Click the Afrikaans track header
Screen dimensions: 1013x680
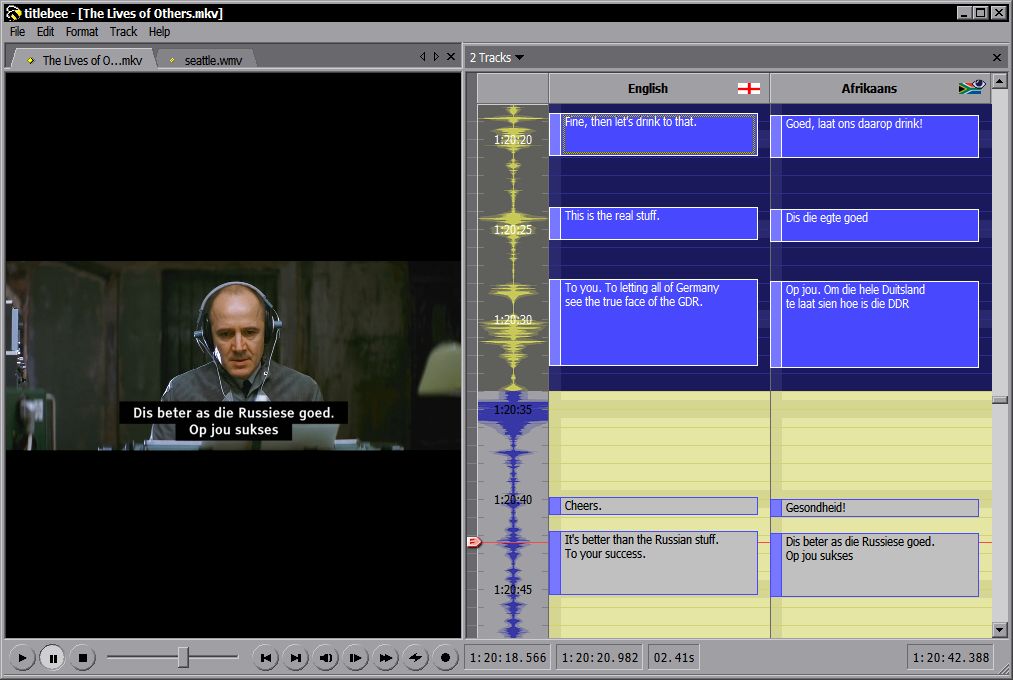point(880,88)
